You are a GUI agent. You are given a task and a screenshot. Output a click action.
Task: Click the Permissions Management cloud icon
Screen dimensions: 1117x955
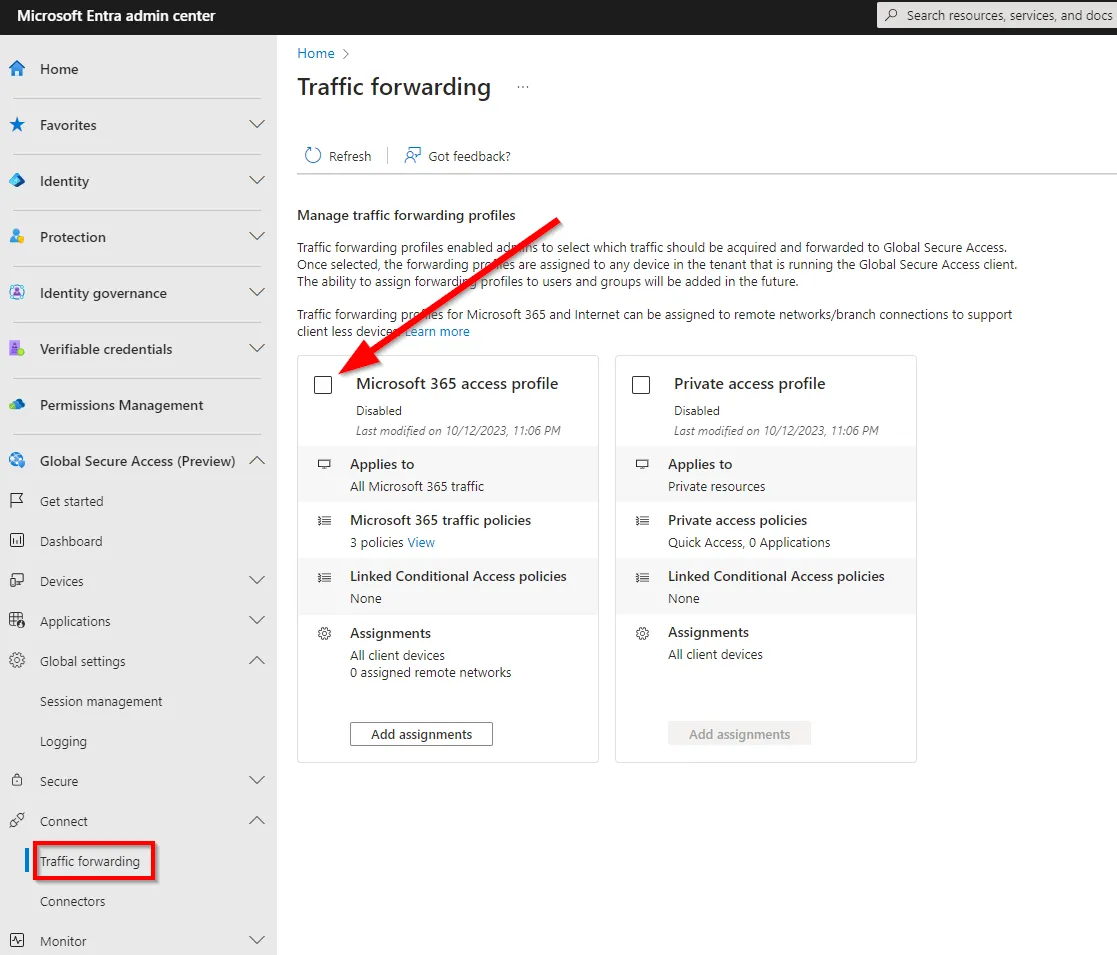17,405
